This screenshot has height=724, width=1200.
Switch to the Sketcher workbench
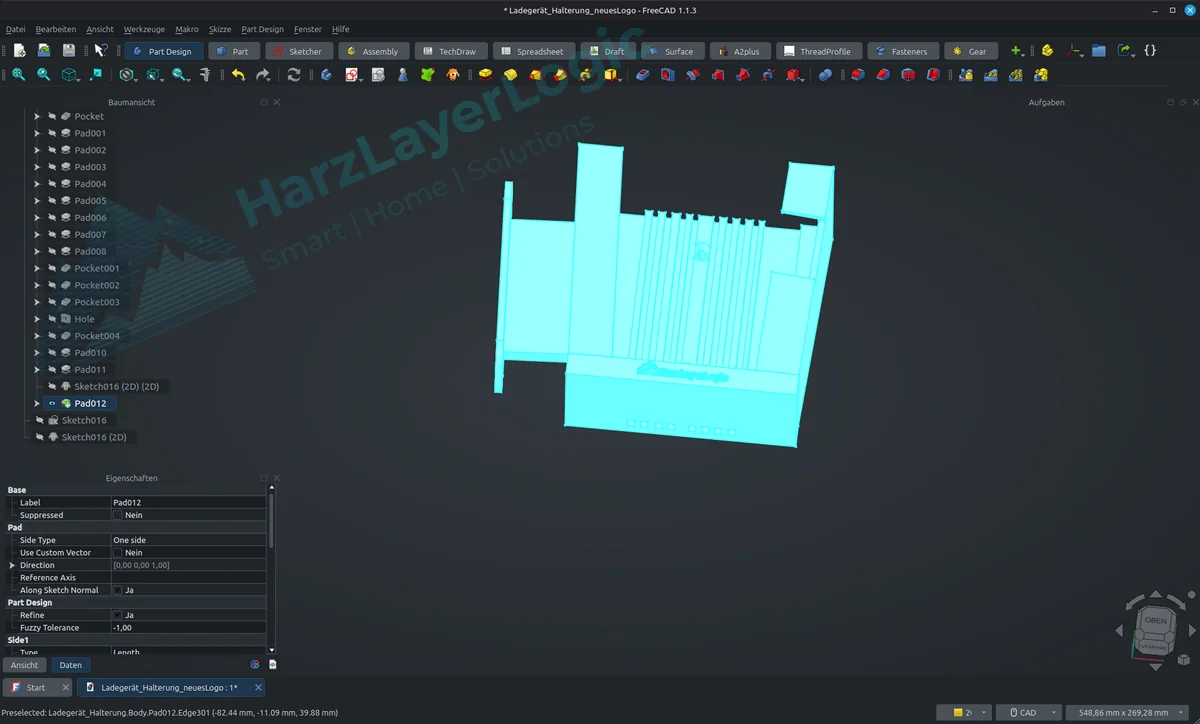298,51
